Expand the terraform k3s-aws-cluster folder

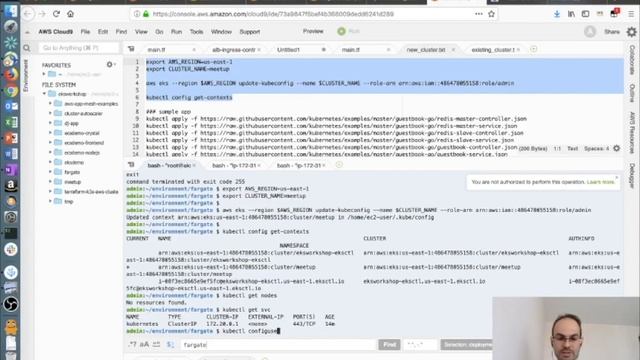click(50, 191)
